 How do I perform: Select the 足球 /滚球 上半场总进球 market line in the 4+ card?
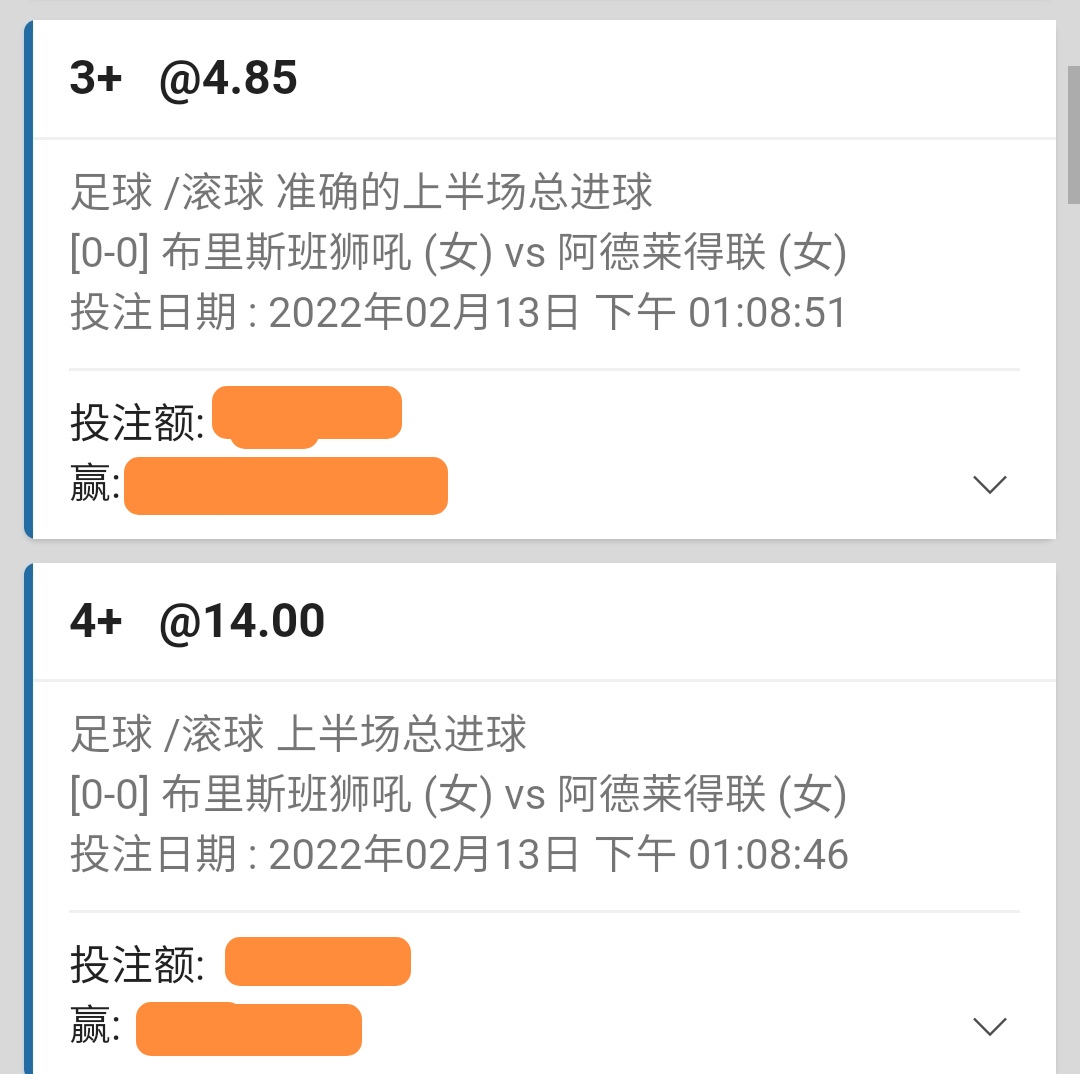point(298,734)
